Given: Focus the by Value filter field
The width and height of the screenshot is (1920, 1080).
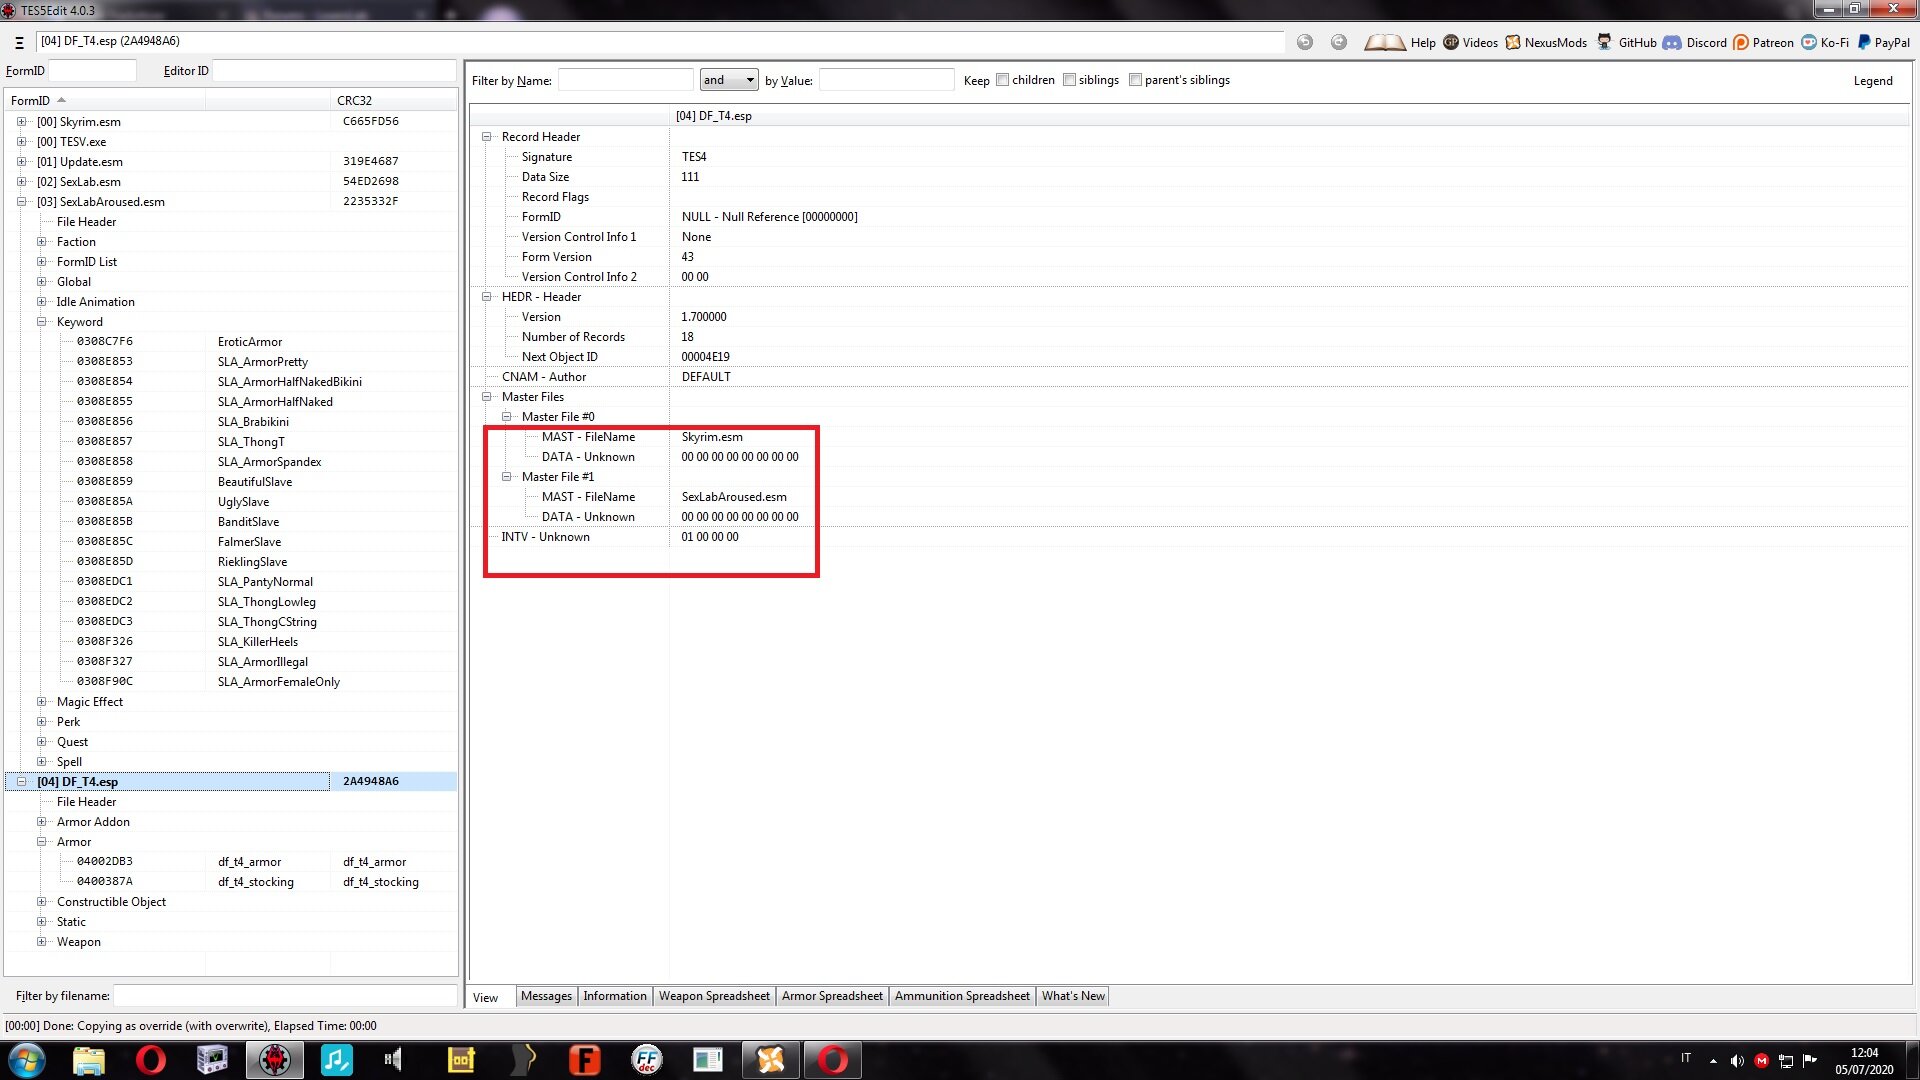Looking at the screenshot, I should (x=886, y=80).
